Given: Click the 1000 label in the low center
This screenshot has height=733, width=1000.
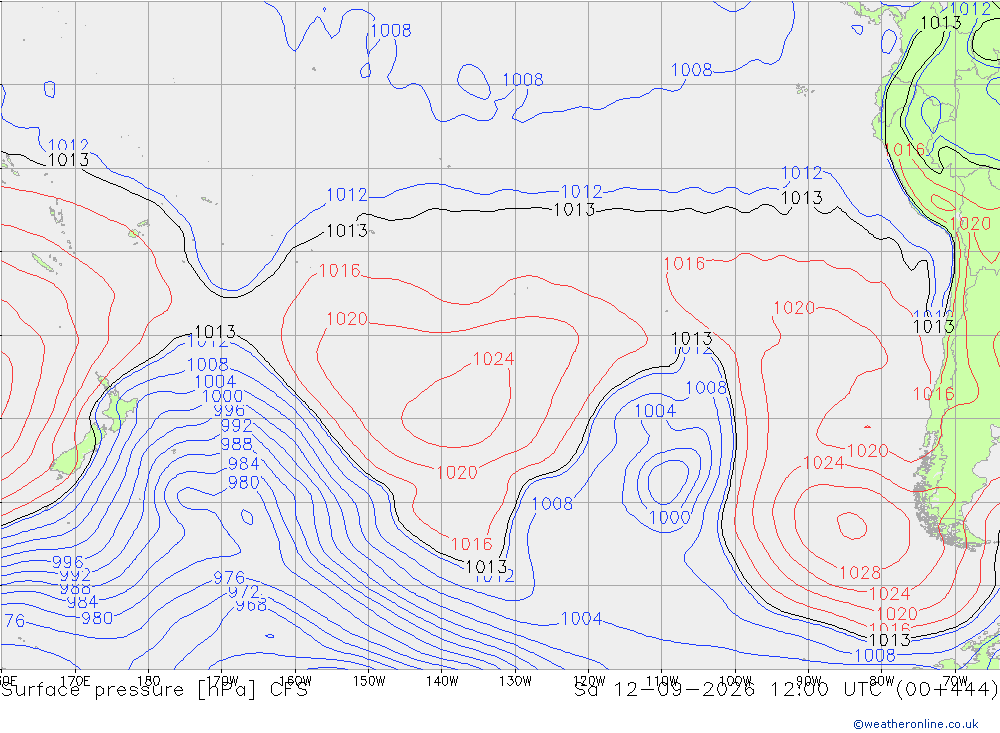Looking at the screenshot, I should [669, 517].
